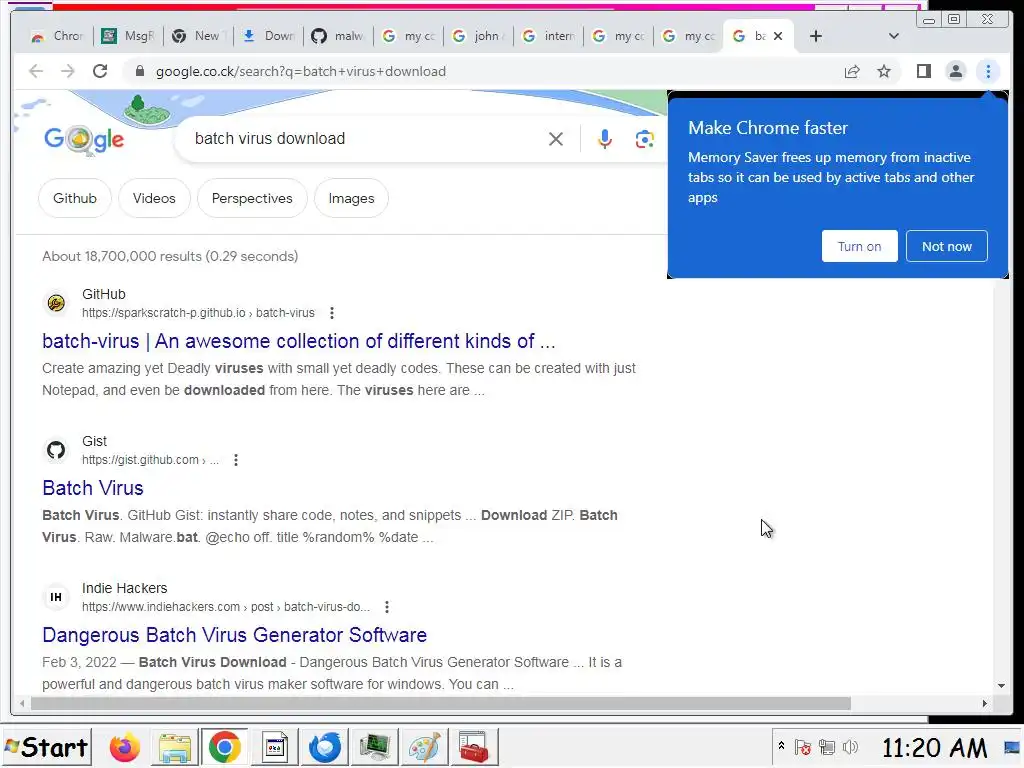The height and width of the screenshot is (768, 1024).
Task: Open the Paint palette taskbar icon
Action: click(424, 747)
